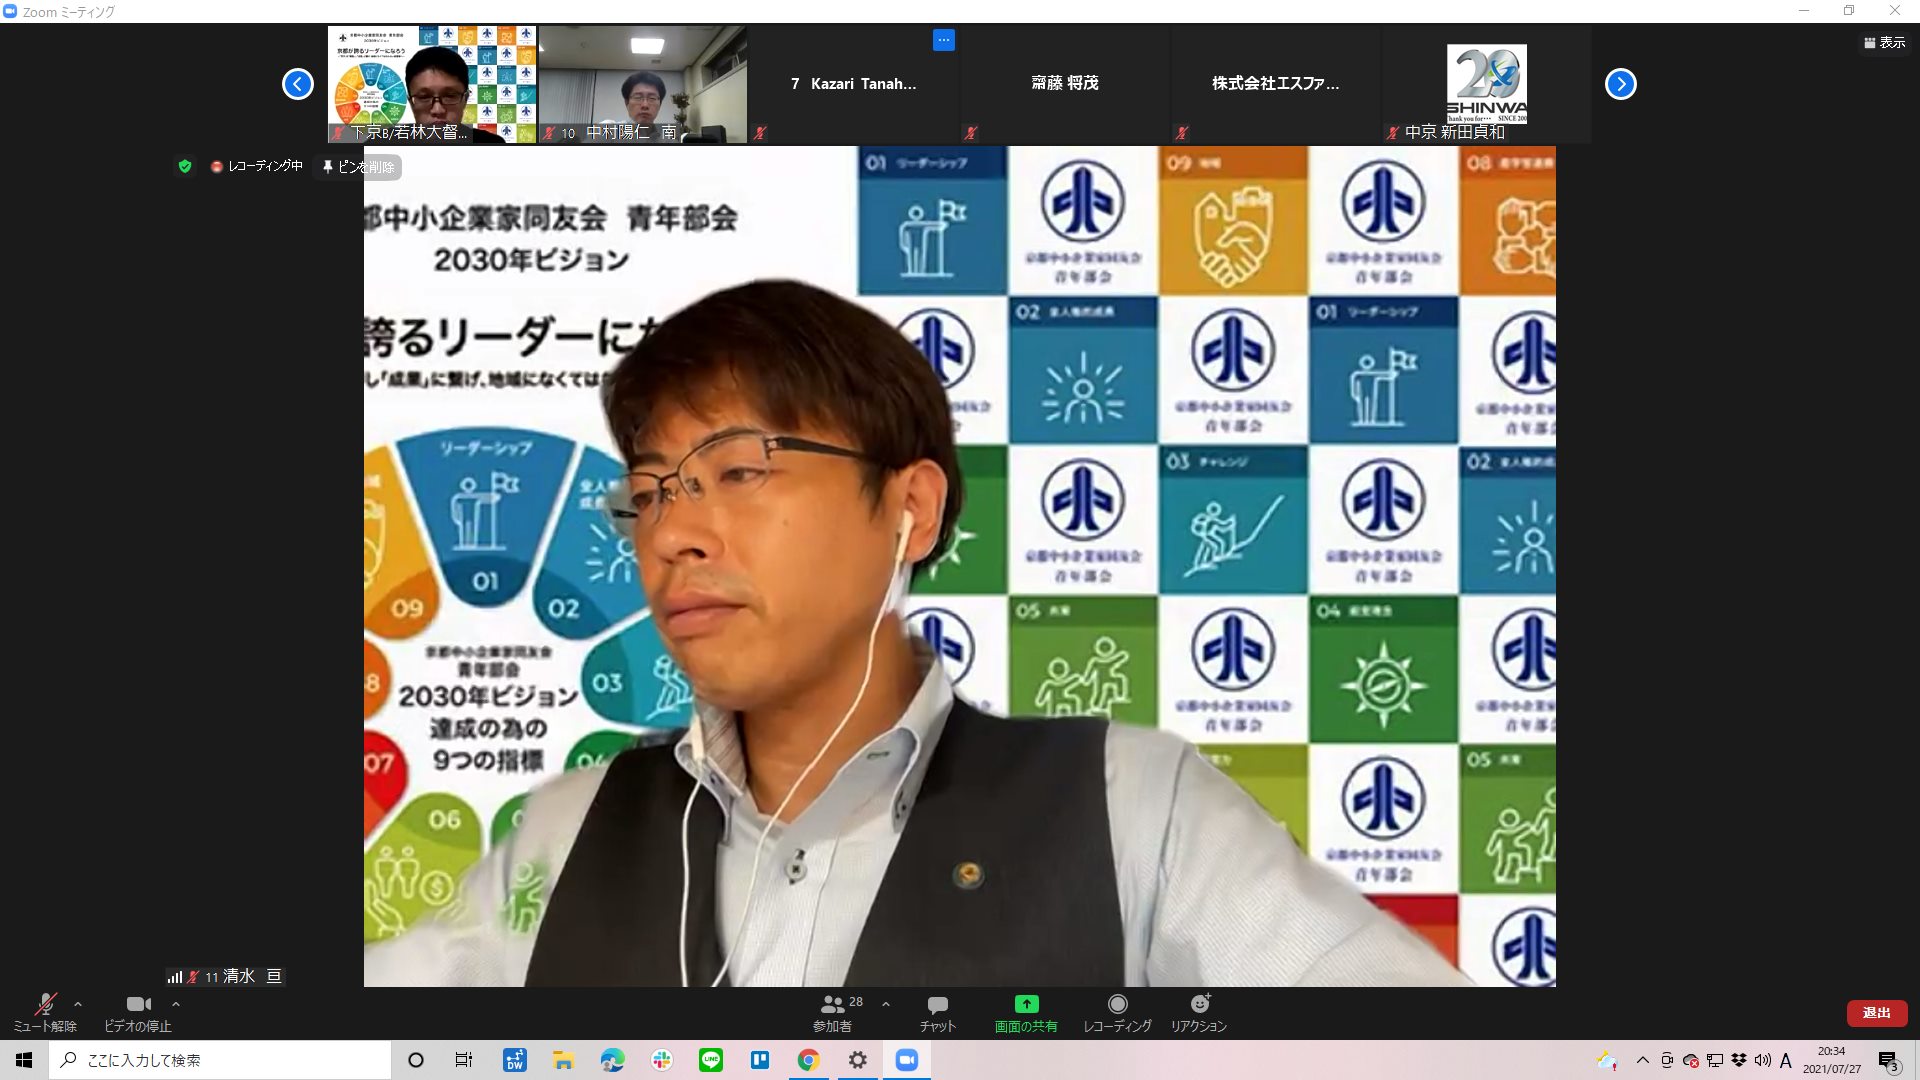This screenshot has width=1920, height=1080.
Task: Open Dropbox tray icon
Action: coord(1739,1060)
